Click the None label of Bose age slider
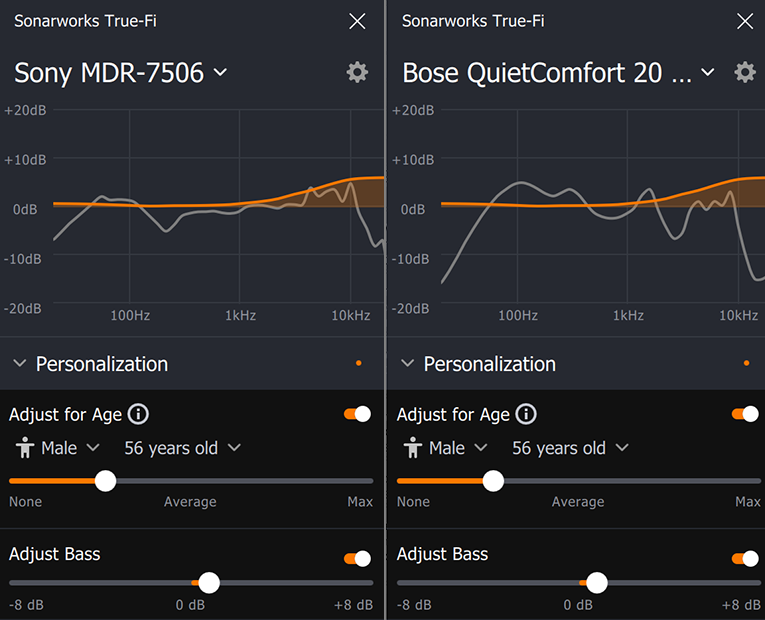The image size is (765, 620). (413, 501)
